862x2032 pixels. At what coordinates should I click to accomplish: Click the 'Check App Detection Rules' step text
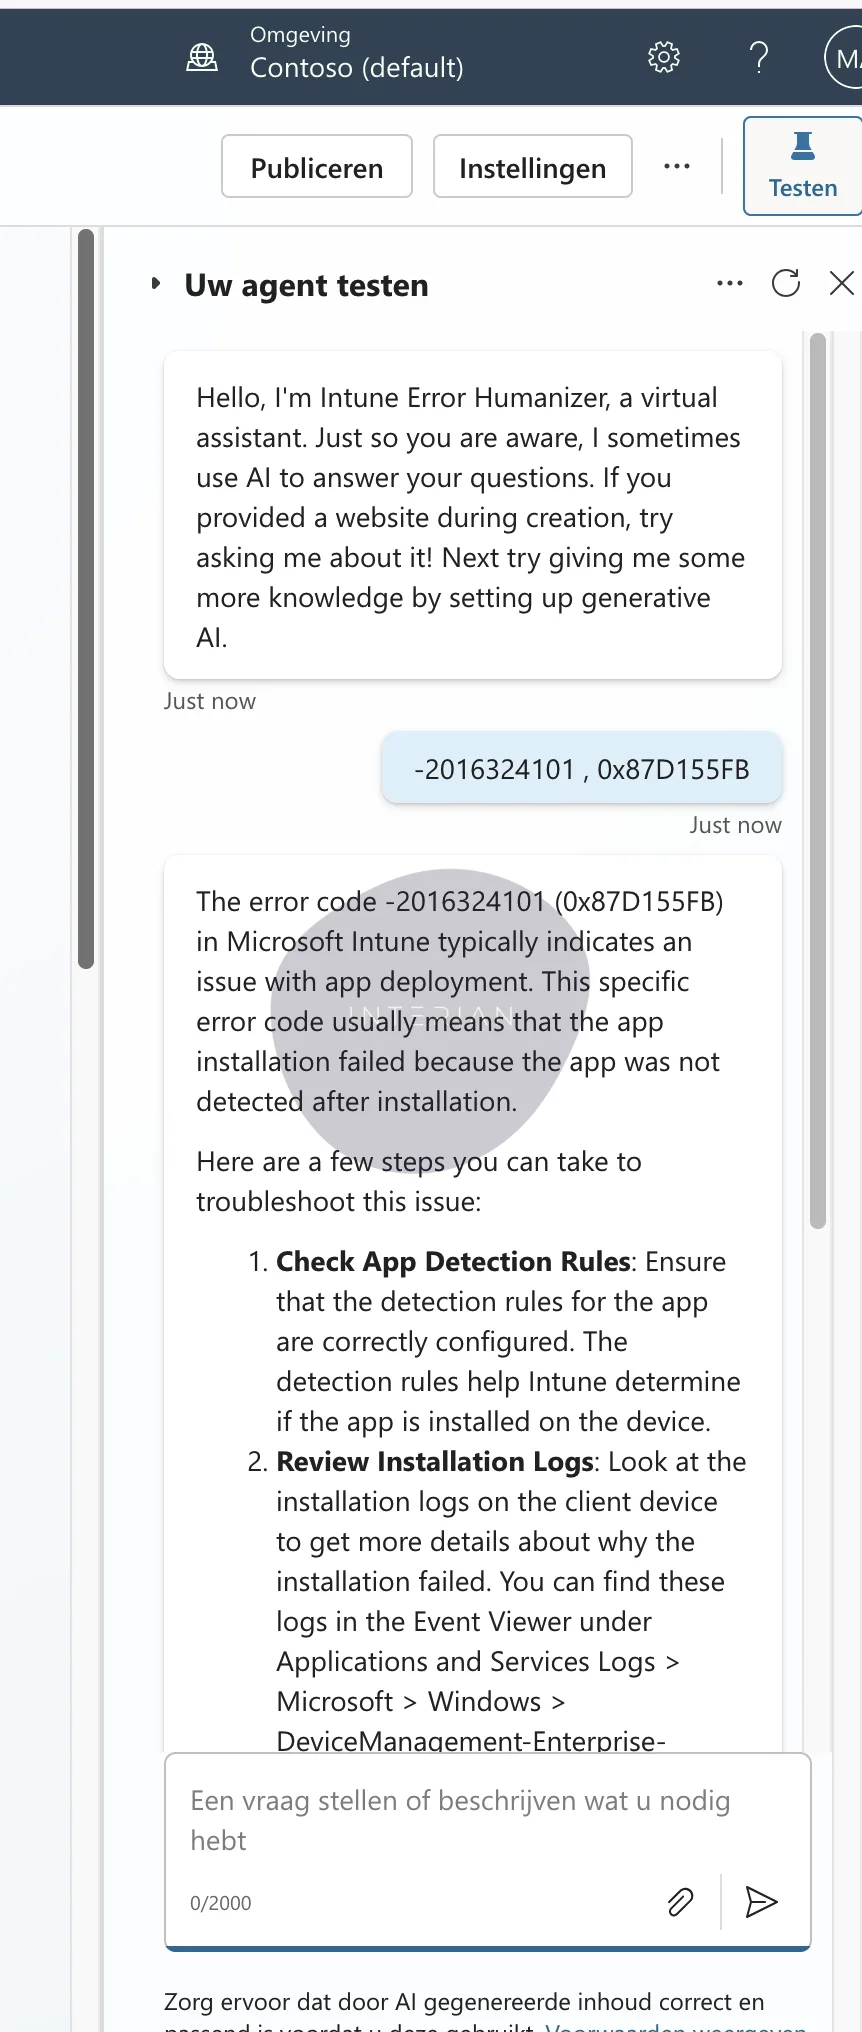click(x=453, y=1262)
